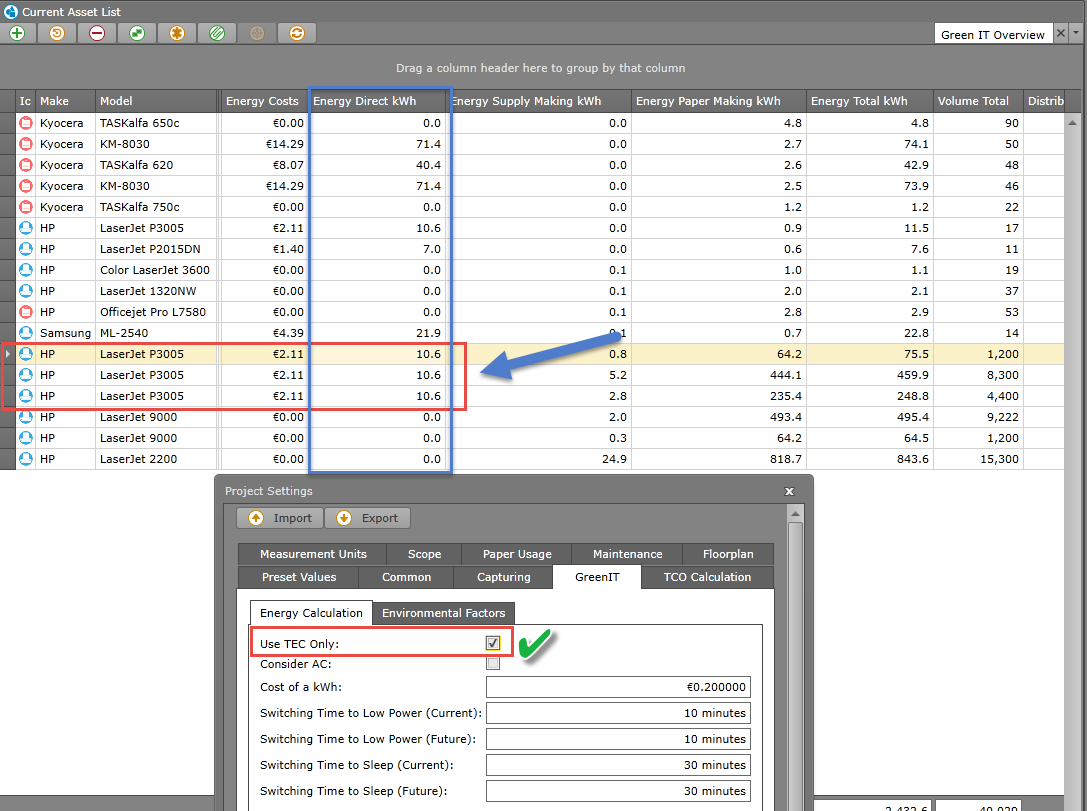Close the Green IT Overview tab
The height and width of the screenshot is (811, 1087).
(x=1061, y=33)
